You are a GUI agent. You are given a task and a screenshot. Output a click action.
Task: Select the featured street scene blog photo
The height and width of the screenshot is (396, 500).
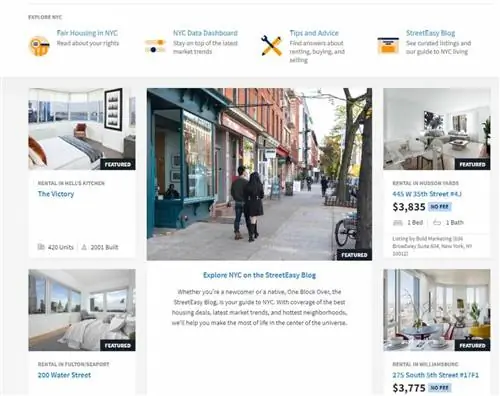tap(259, 174)
